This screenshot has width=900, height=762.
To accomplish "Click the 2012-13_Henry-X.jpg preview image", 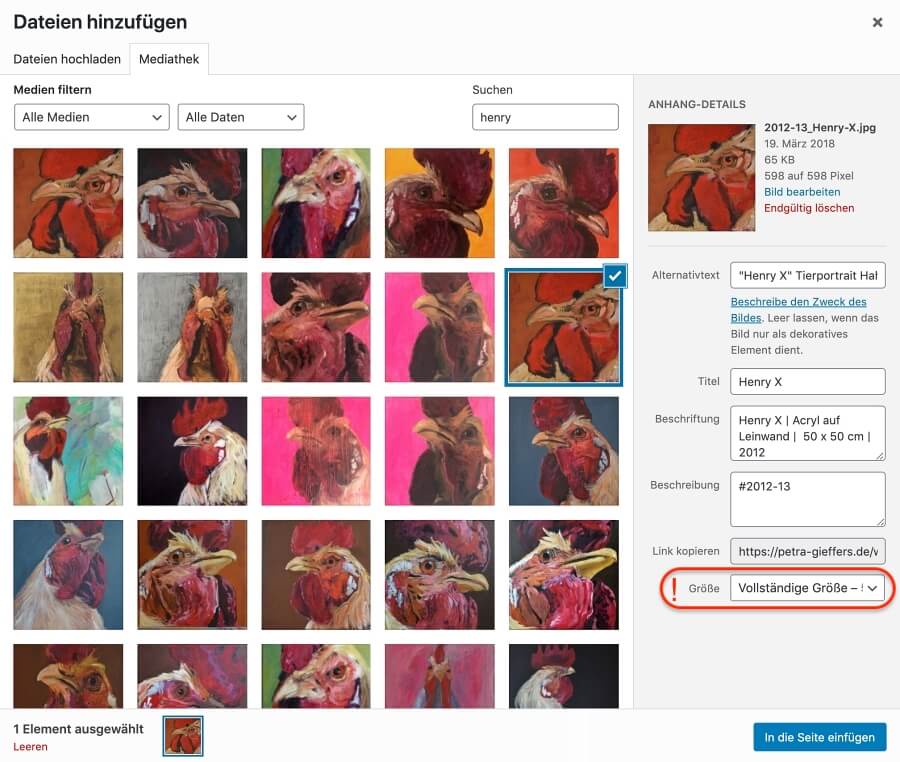I will click(701, 177).
